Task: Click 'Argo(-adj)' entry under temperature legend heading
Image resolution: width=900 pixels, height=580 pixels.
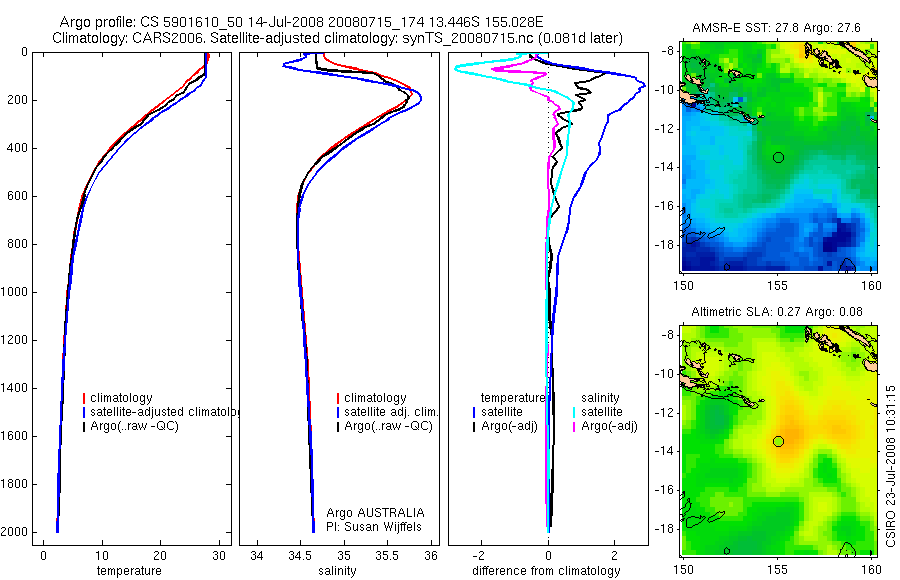Action: pyautogui.click(x=509, y=426)
